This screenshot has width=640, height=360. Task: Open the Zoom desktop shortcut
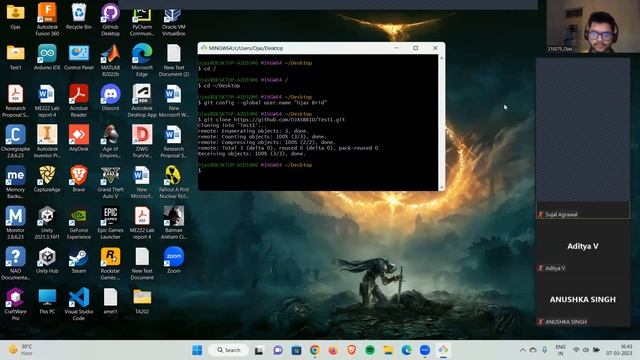coord(173,260)
